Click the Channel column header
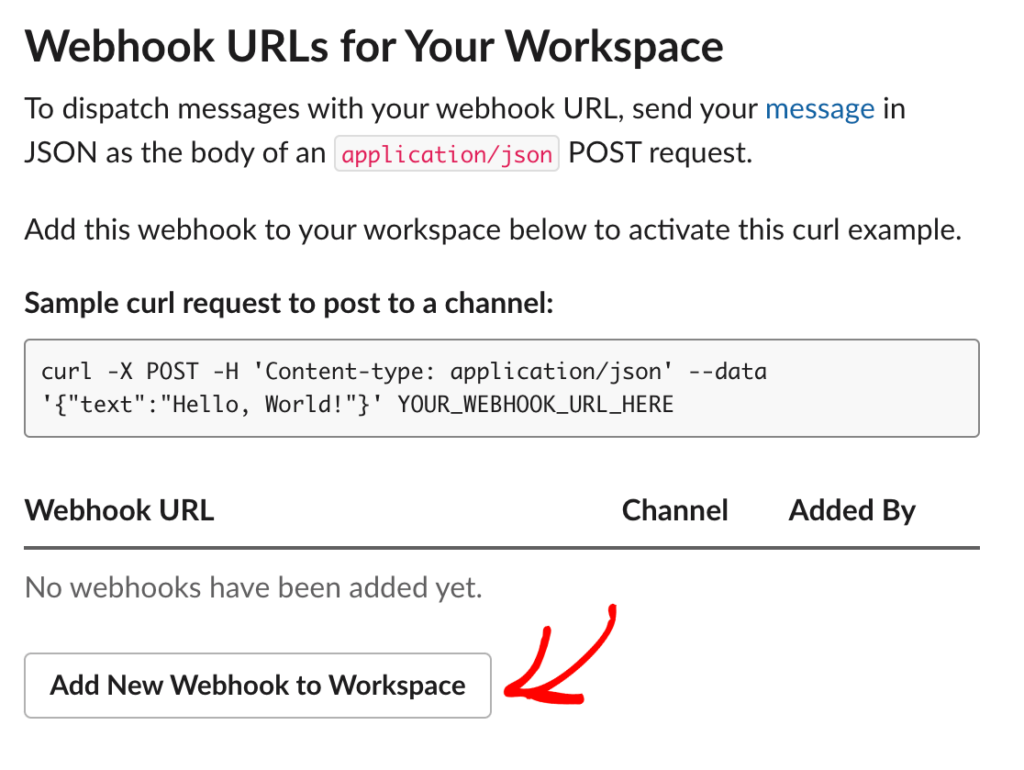 (675, 510)
